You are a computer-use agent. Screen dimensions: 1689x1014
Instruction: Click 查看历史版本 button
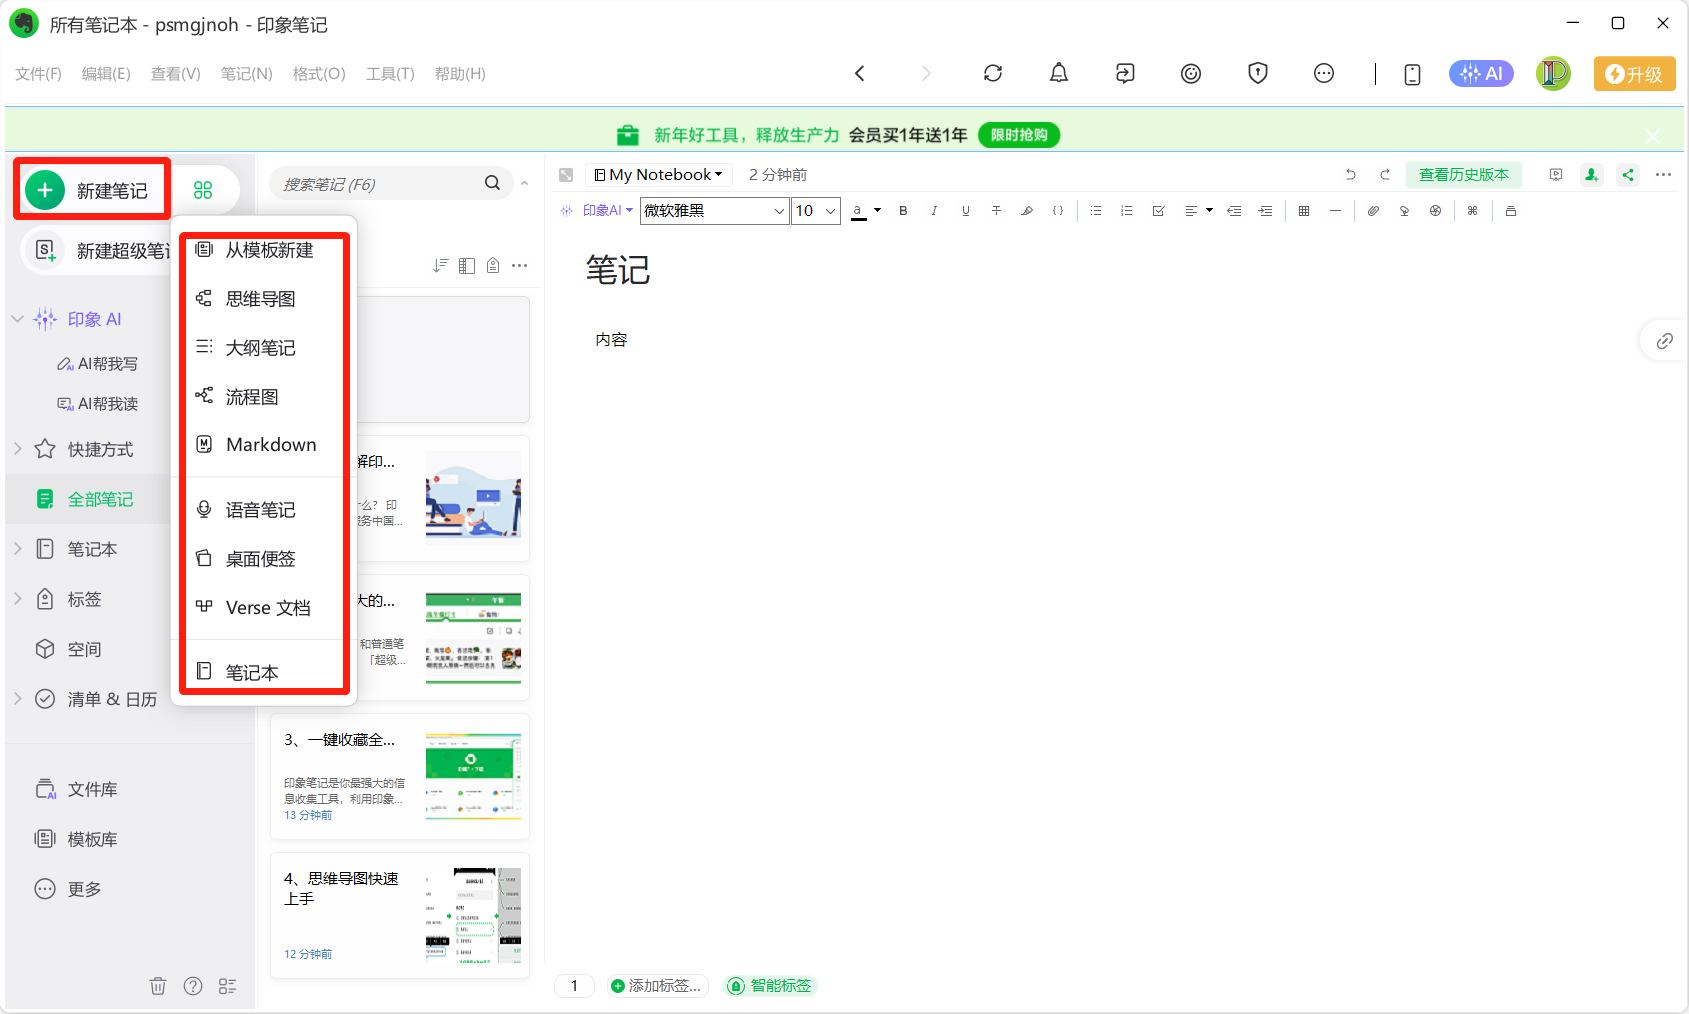click(x=1464, y=175)
